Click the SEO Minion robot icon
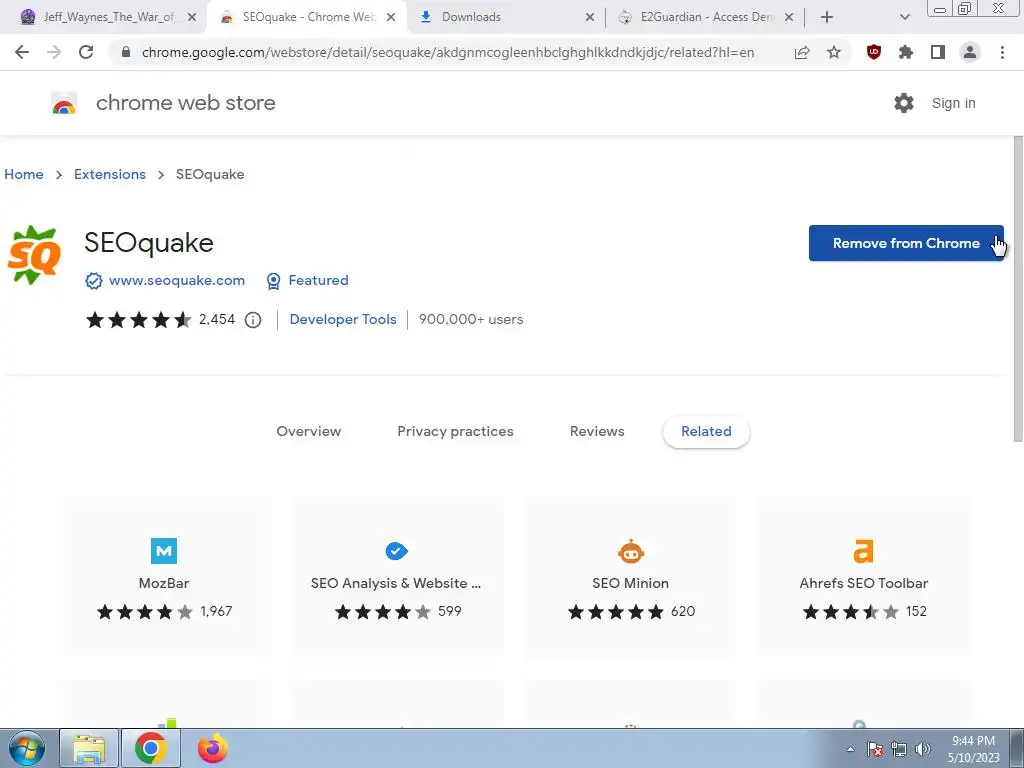The image size is (1024, 768). point(630,551)
